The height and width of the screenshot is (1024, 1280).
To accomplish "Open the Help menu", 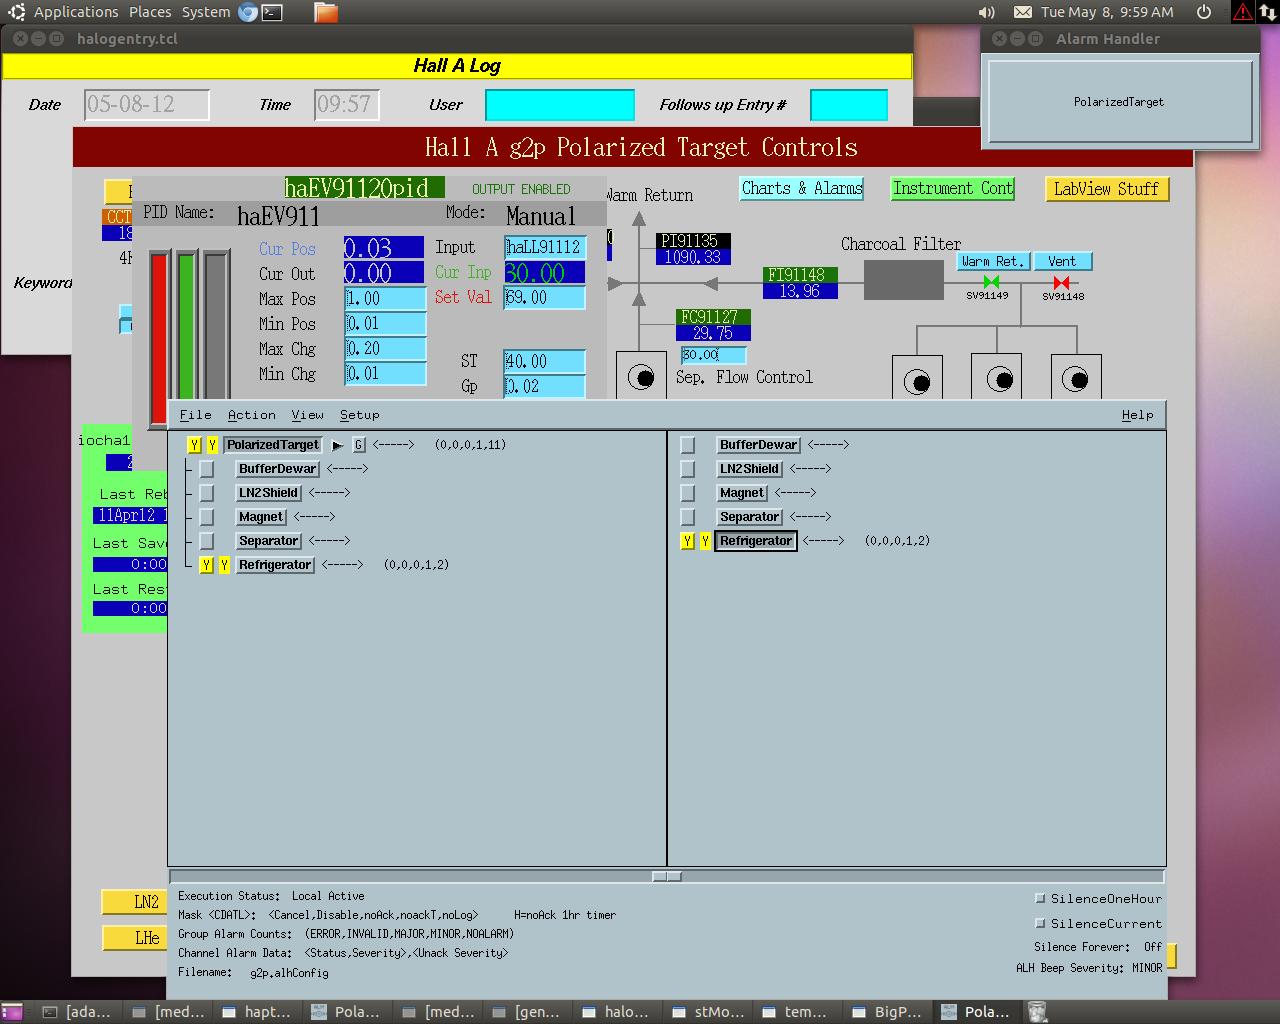I will (x=1137, y=415).
